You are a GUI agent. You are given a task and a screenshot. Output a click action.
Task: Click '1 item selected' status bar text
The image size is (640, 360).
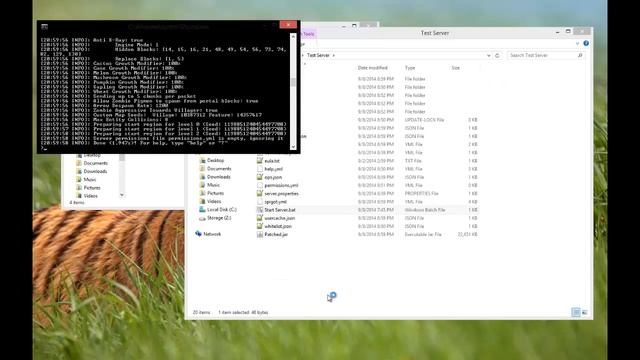[233, 312]
